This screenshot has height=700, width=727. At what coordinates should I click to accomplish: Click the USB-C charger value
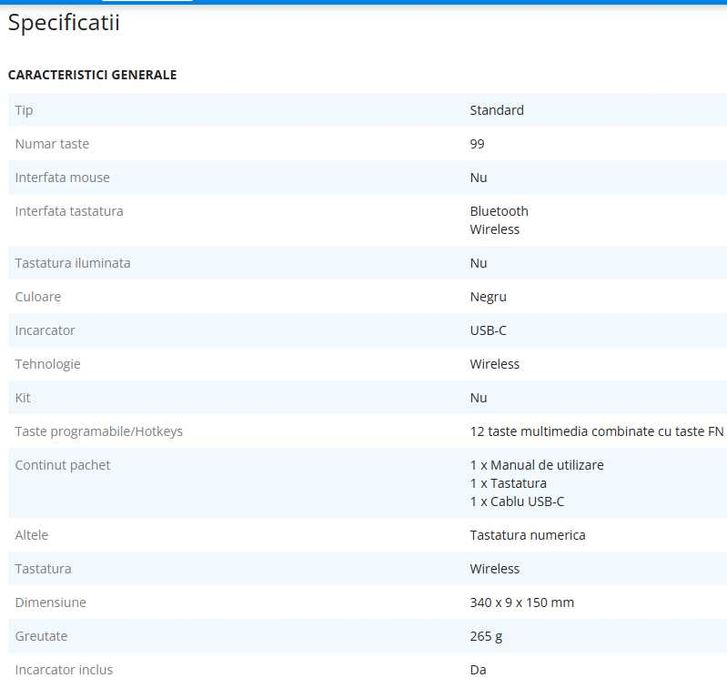pyautogui.click(x=488, y=331)
